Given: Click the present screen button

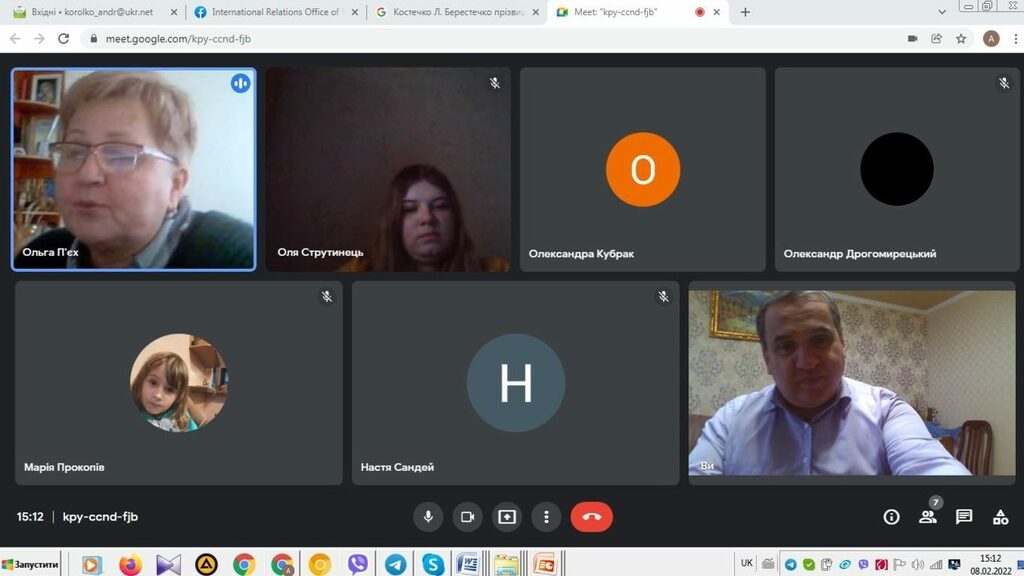Looking at the screenshot, I should click(x=507, y=517).
